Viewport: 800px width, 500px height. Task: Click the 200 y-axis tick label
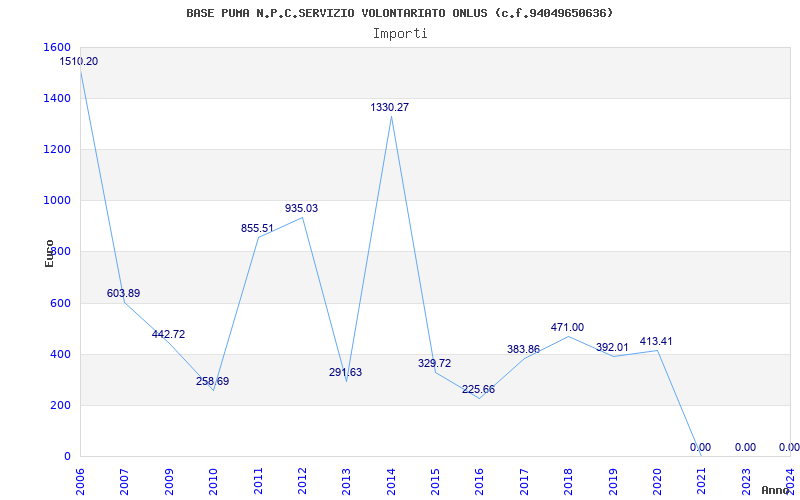(x=60, y=406)
